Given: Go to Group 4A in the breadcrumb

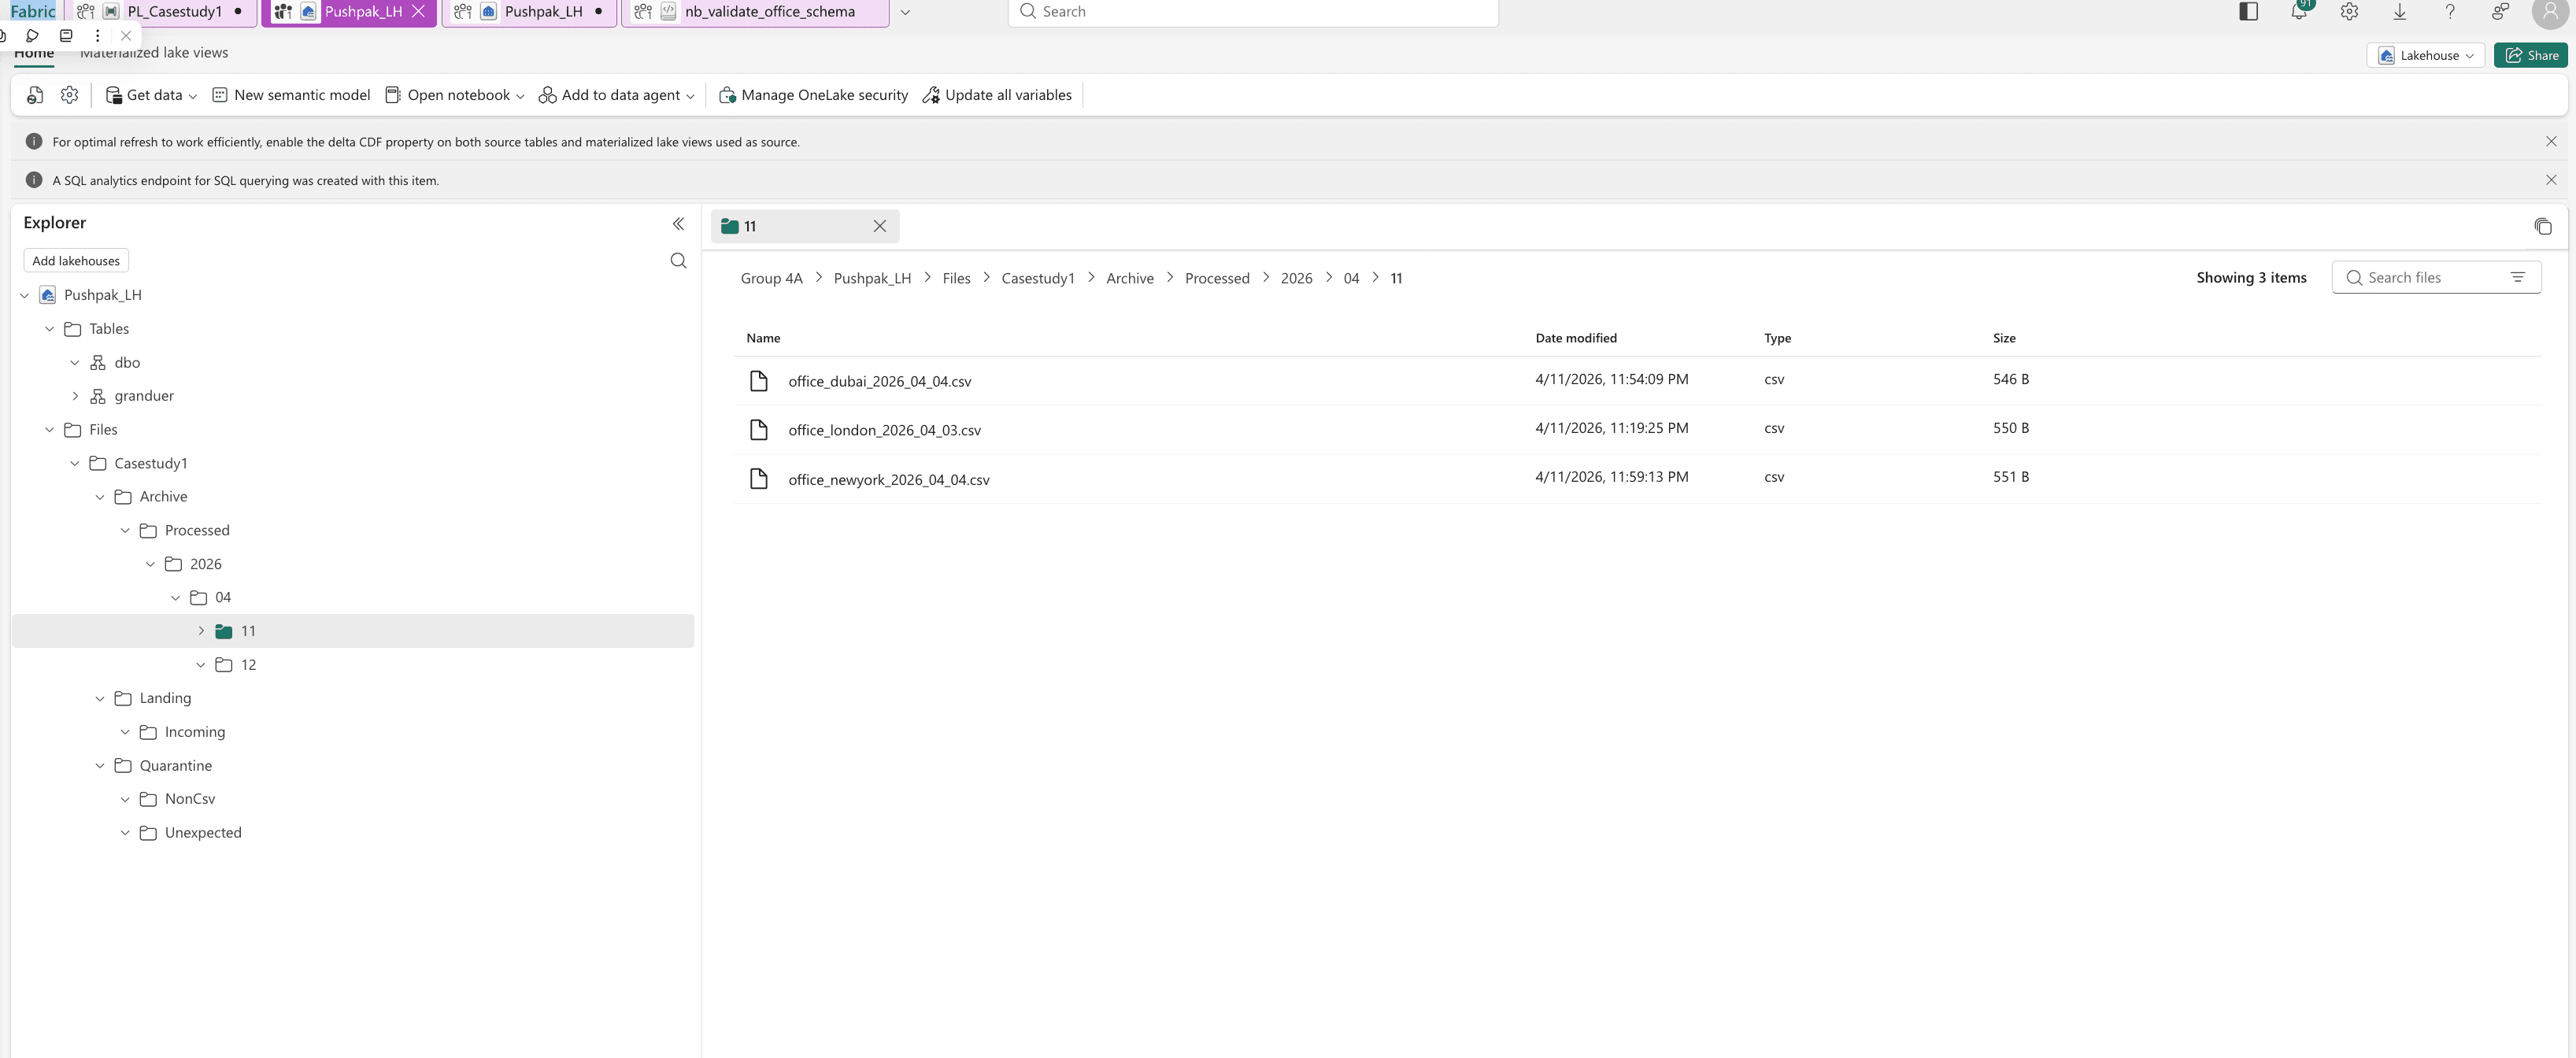Looking at the screenshot, I should [x=771, y=279].
